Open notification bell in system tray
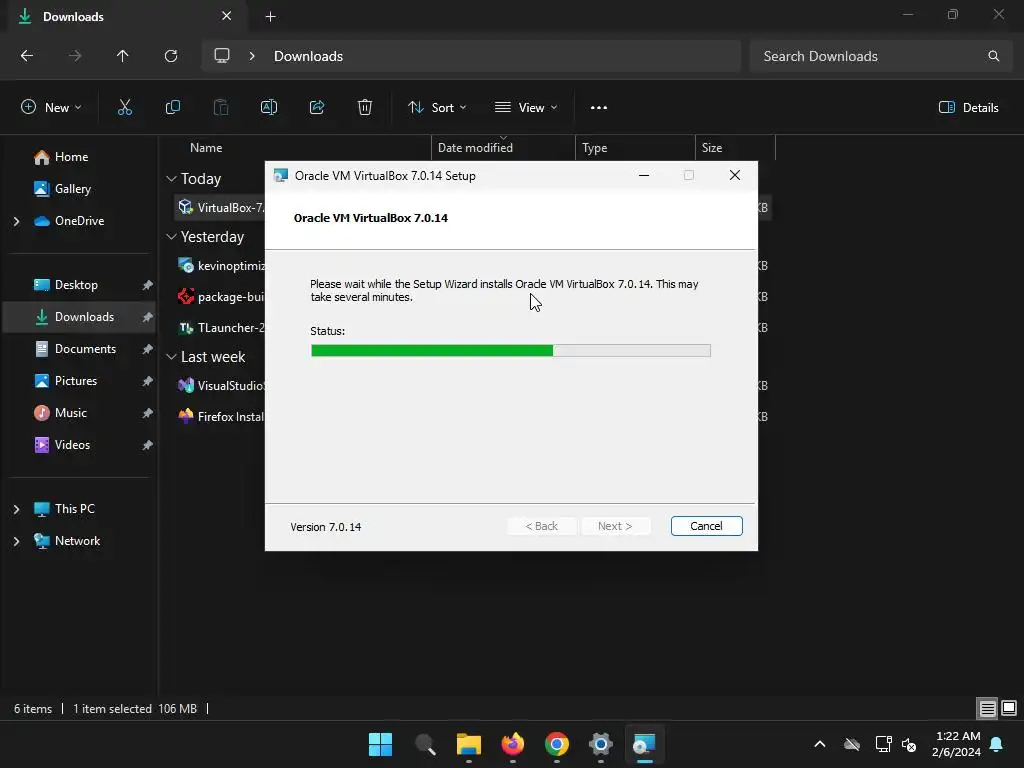Screen dimensions: 1024x768 [x=997, y=744]
